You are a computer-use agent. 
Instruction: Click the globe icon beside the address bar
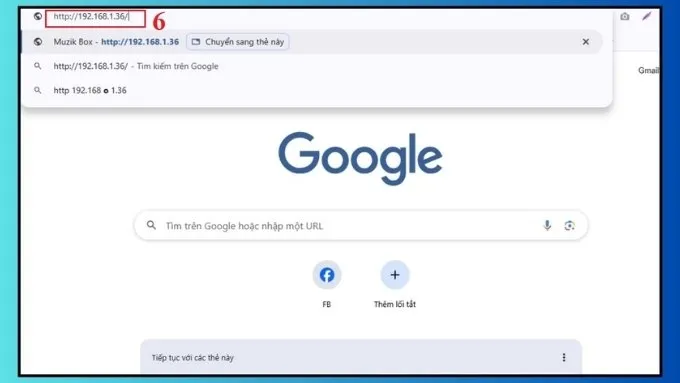click(38, 16)
